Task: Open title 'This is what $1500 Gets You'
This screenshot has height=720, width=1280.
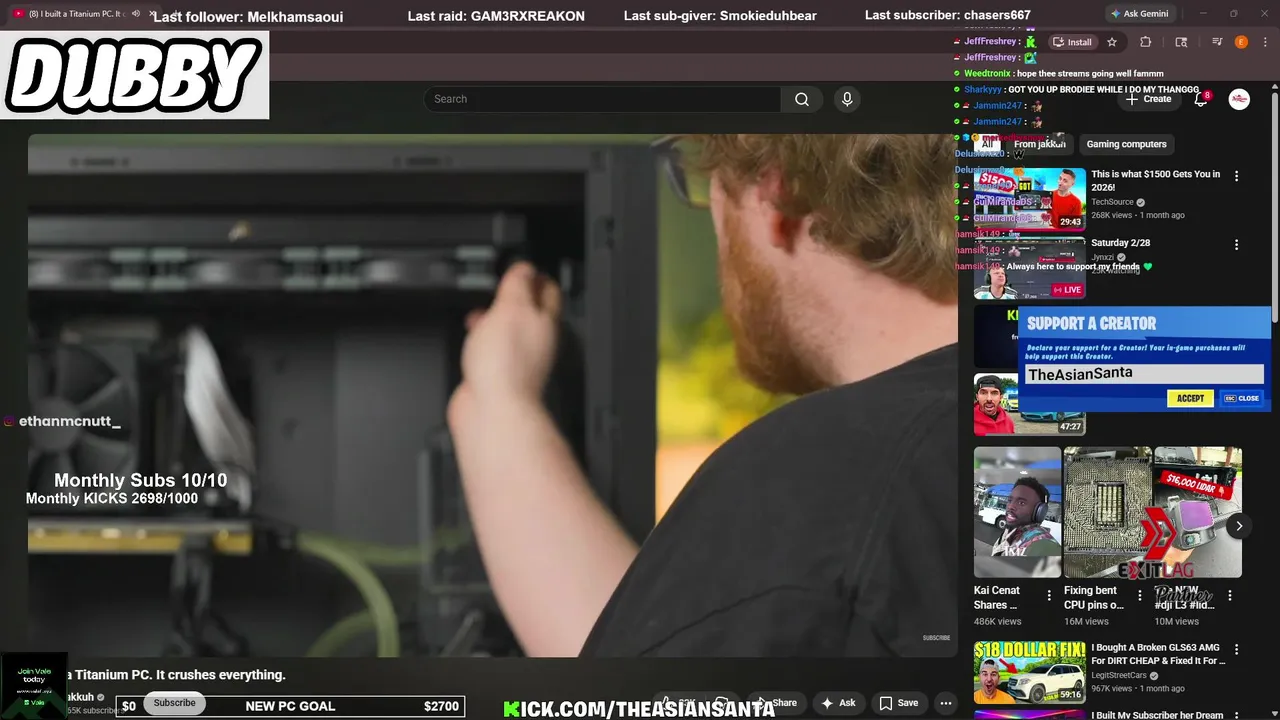Action: [x=1155, y=181]
